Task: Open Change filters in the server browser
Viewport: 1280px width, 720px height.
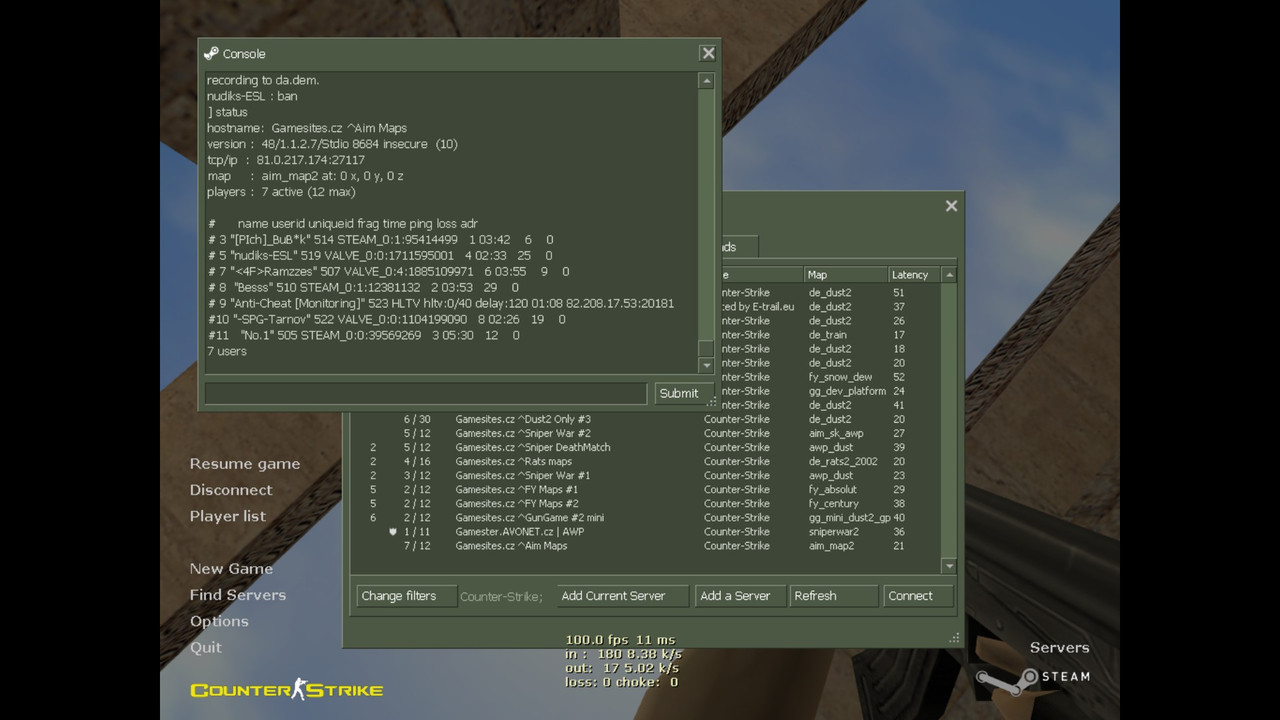Action: pyautogui.click(x=405, y=596)
